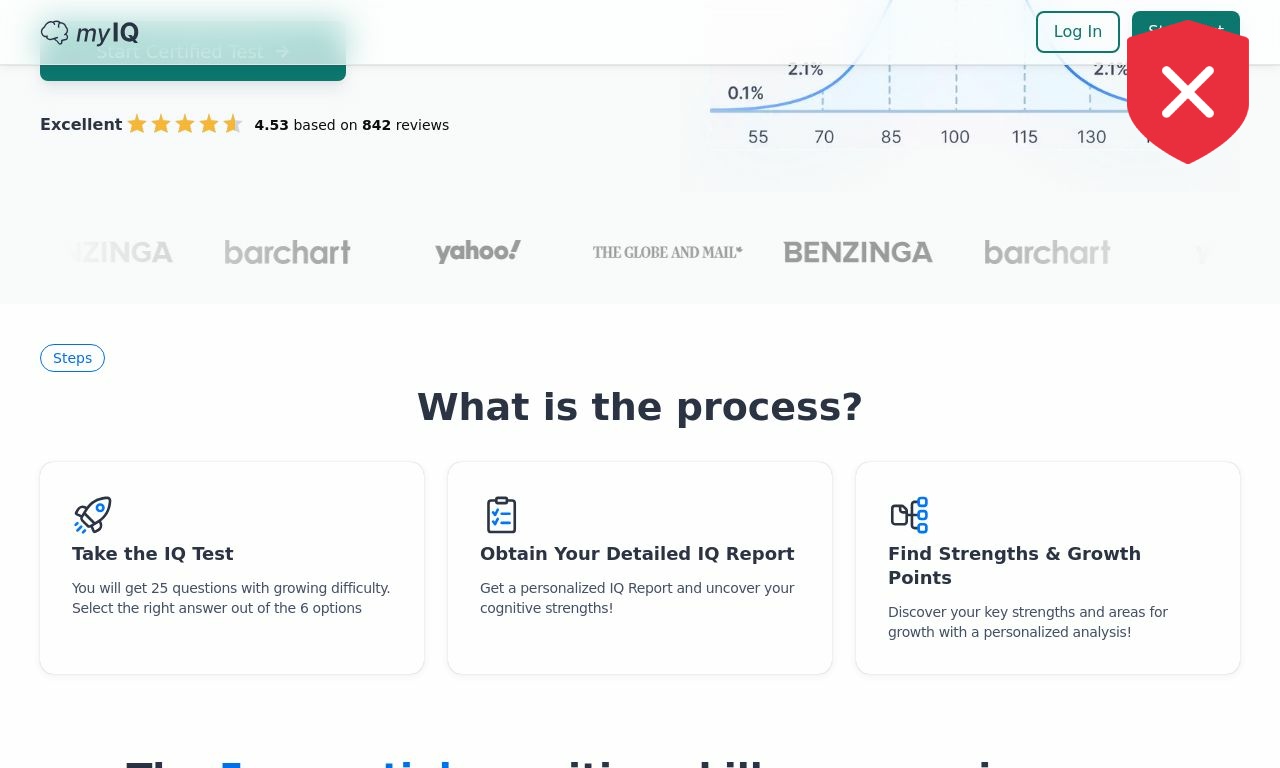Viewport: 1280px width, 768px height.
Task: Open the Take the IQ Test card
Action: coord(232,568)
